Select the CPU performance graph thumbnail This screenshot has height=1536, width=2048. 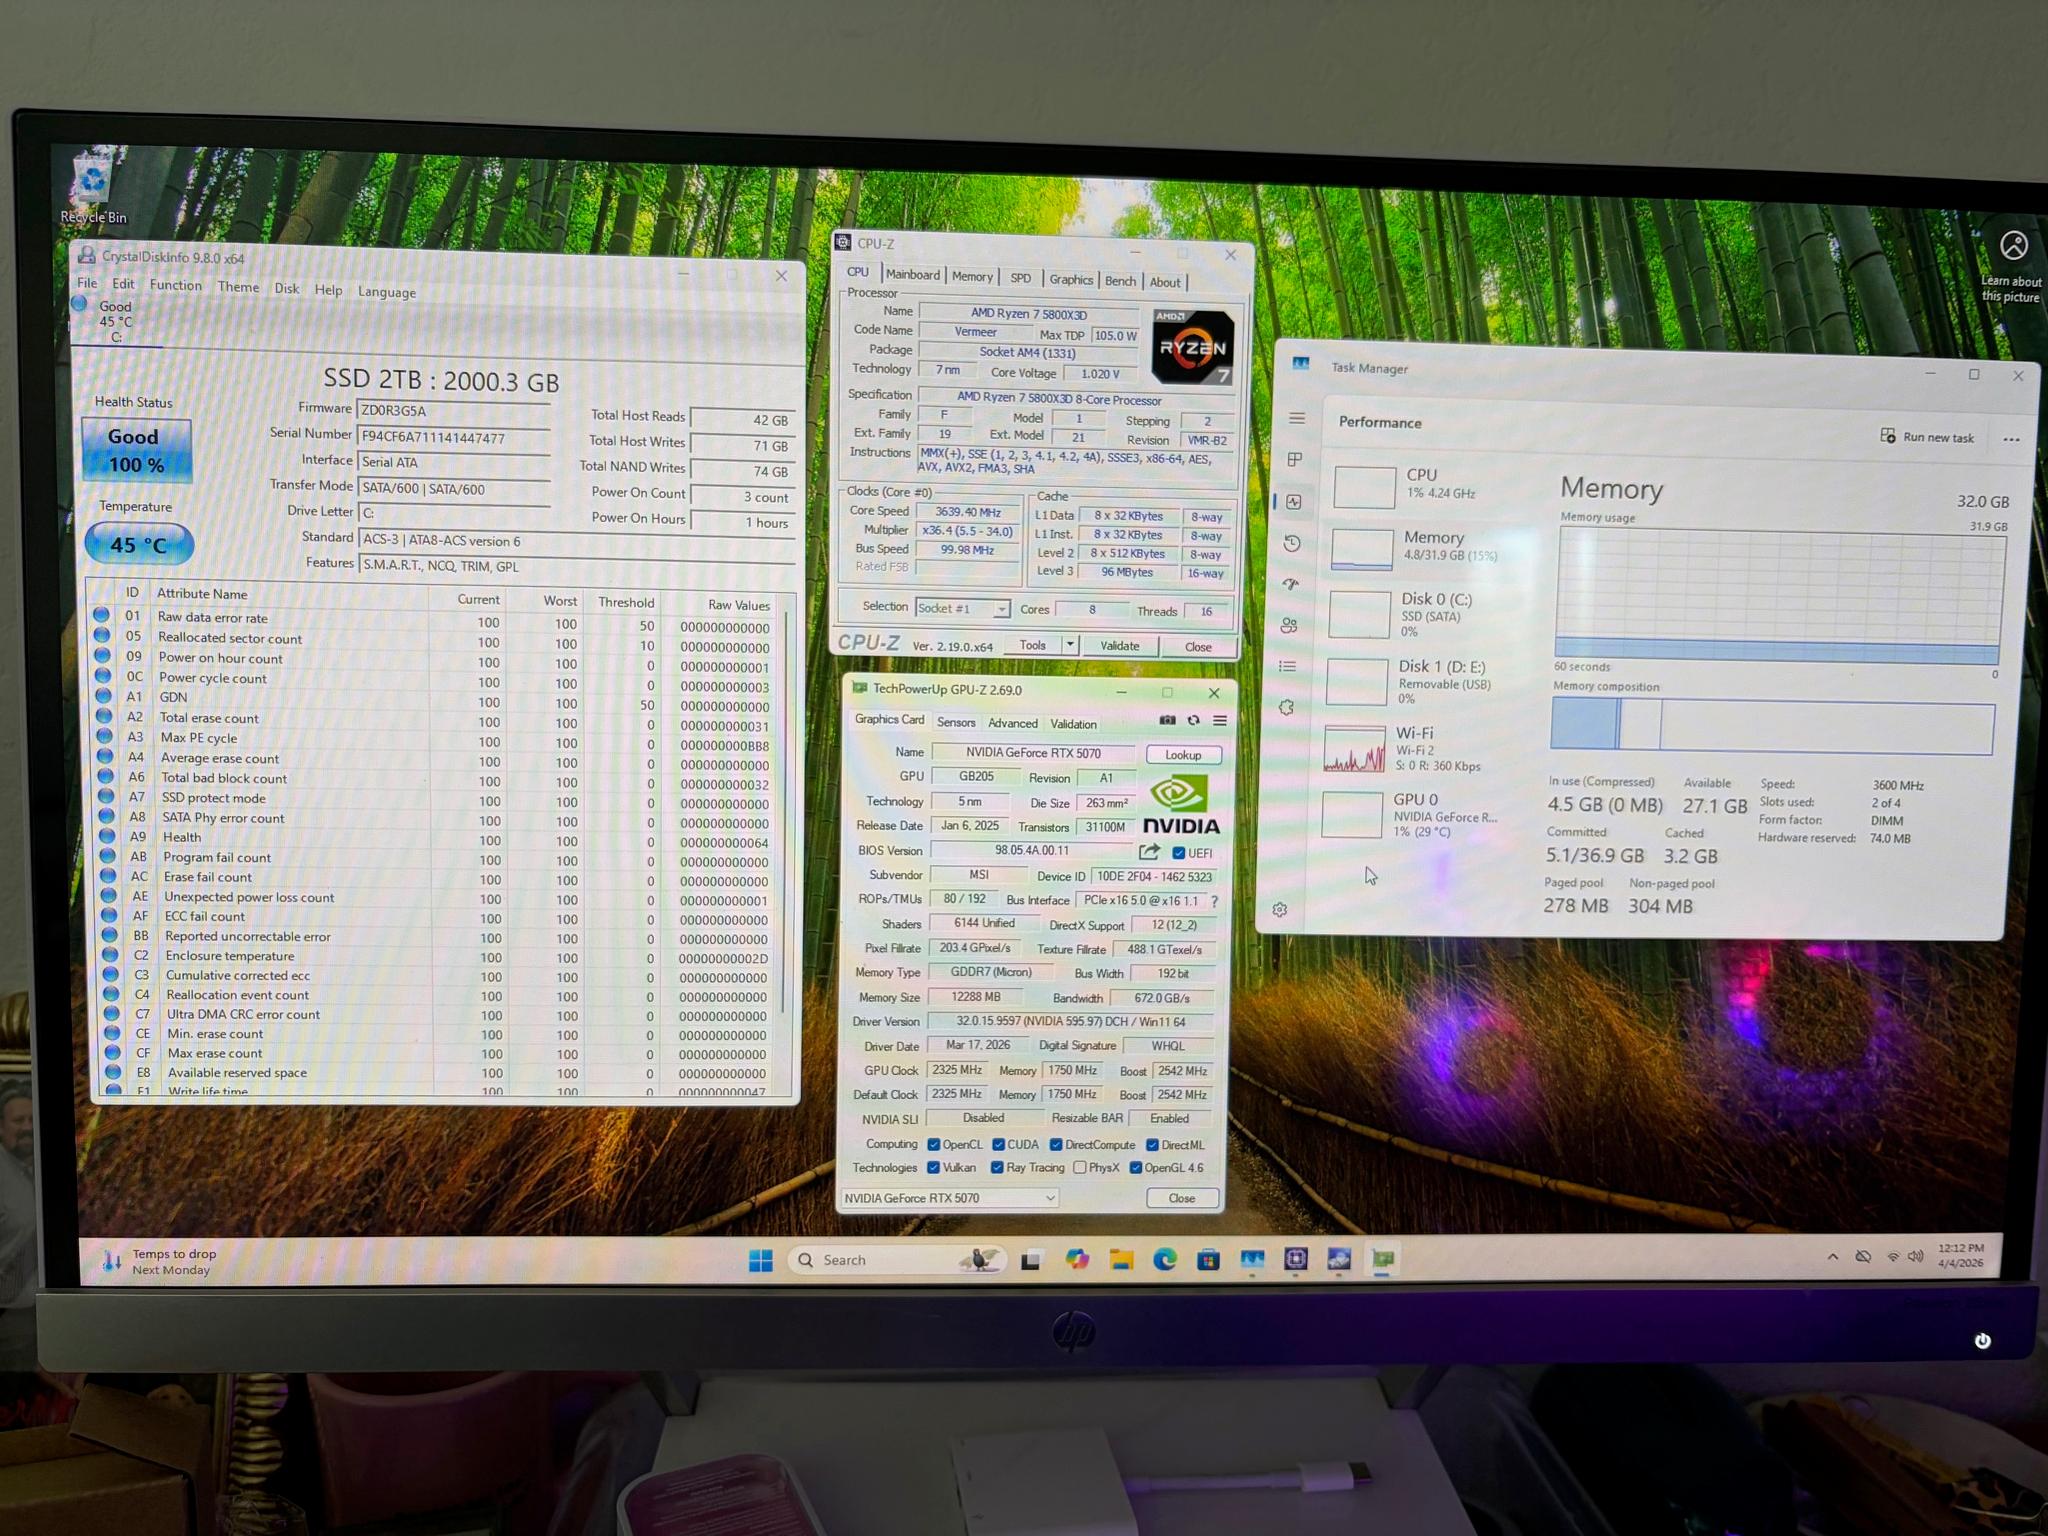[1365, 486]
